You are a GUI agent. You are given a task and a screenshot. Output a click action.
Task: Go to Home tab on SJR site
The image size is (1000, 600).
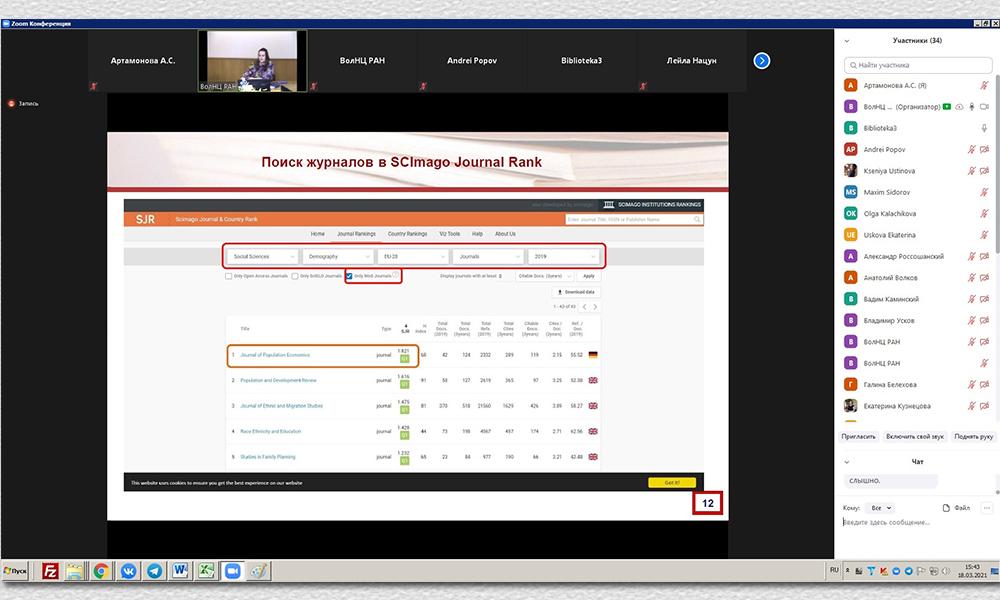coord(318,234)
